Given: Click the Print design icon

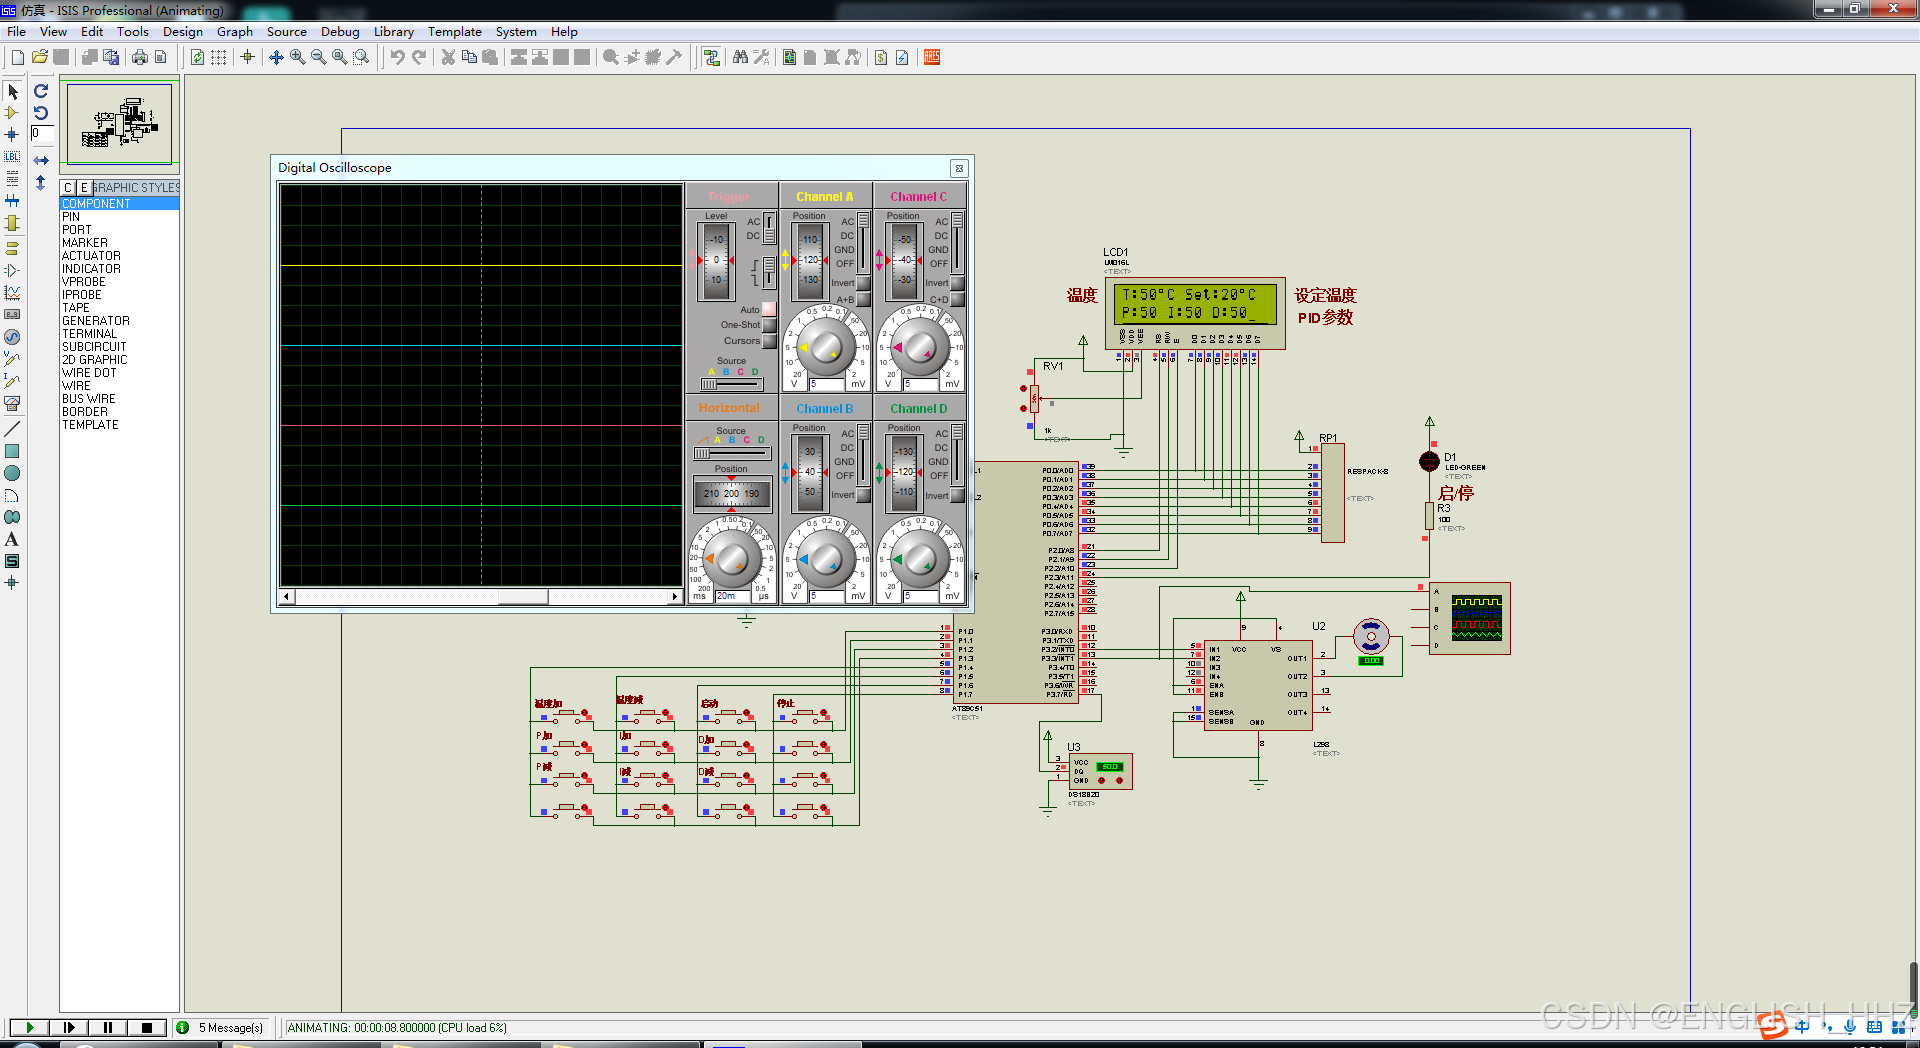Looking at the screenshot, I should tap(139, 57).
